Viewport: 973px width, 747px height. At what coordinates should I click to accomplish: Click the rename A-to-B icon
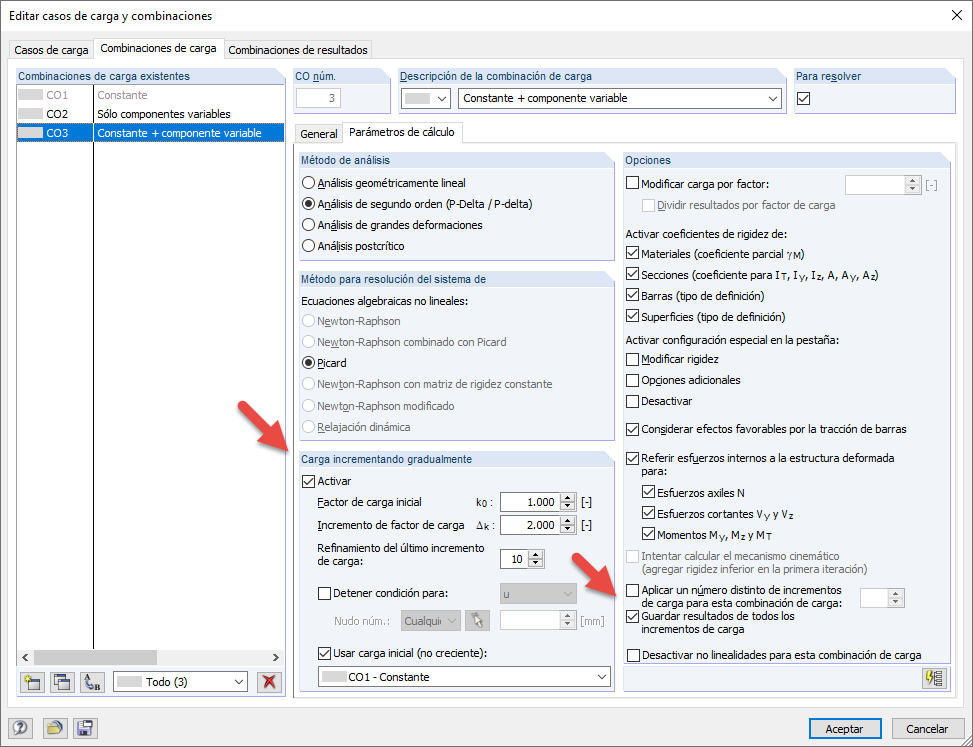[90, 682]
